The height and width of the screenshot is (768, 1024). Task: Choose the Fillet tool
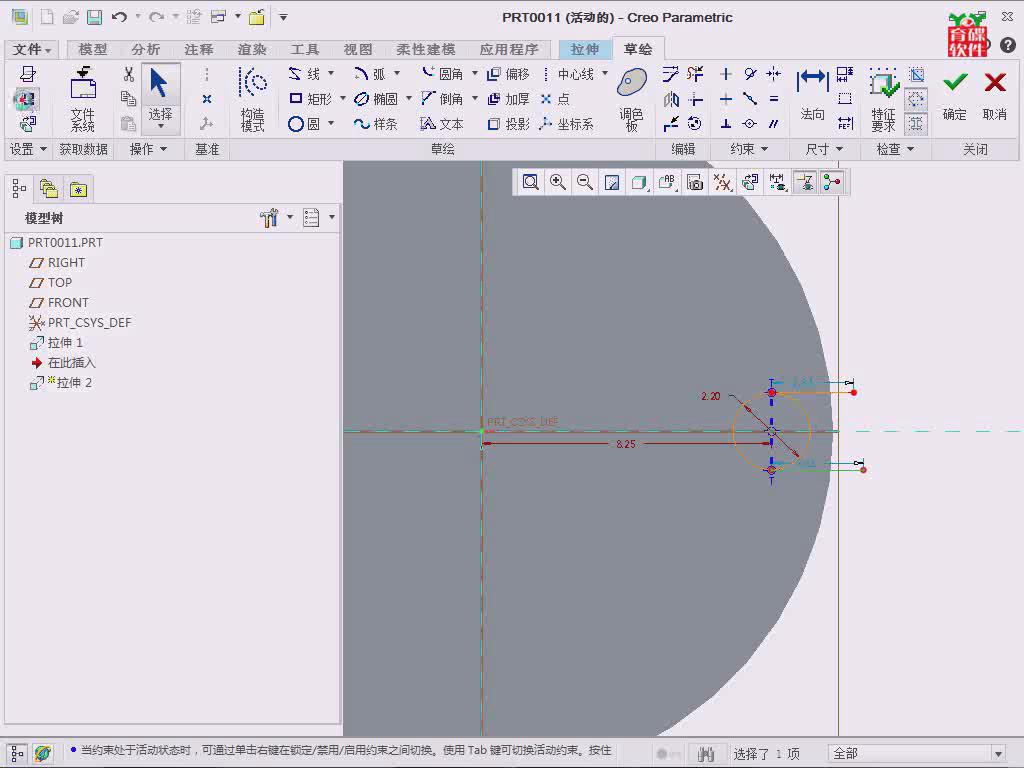point(442,74)
